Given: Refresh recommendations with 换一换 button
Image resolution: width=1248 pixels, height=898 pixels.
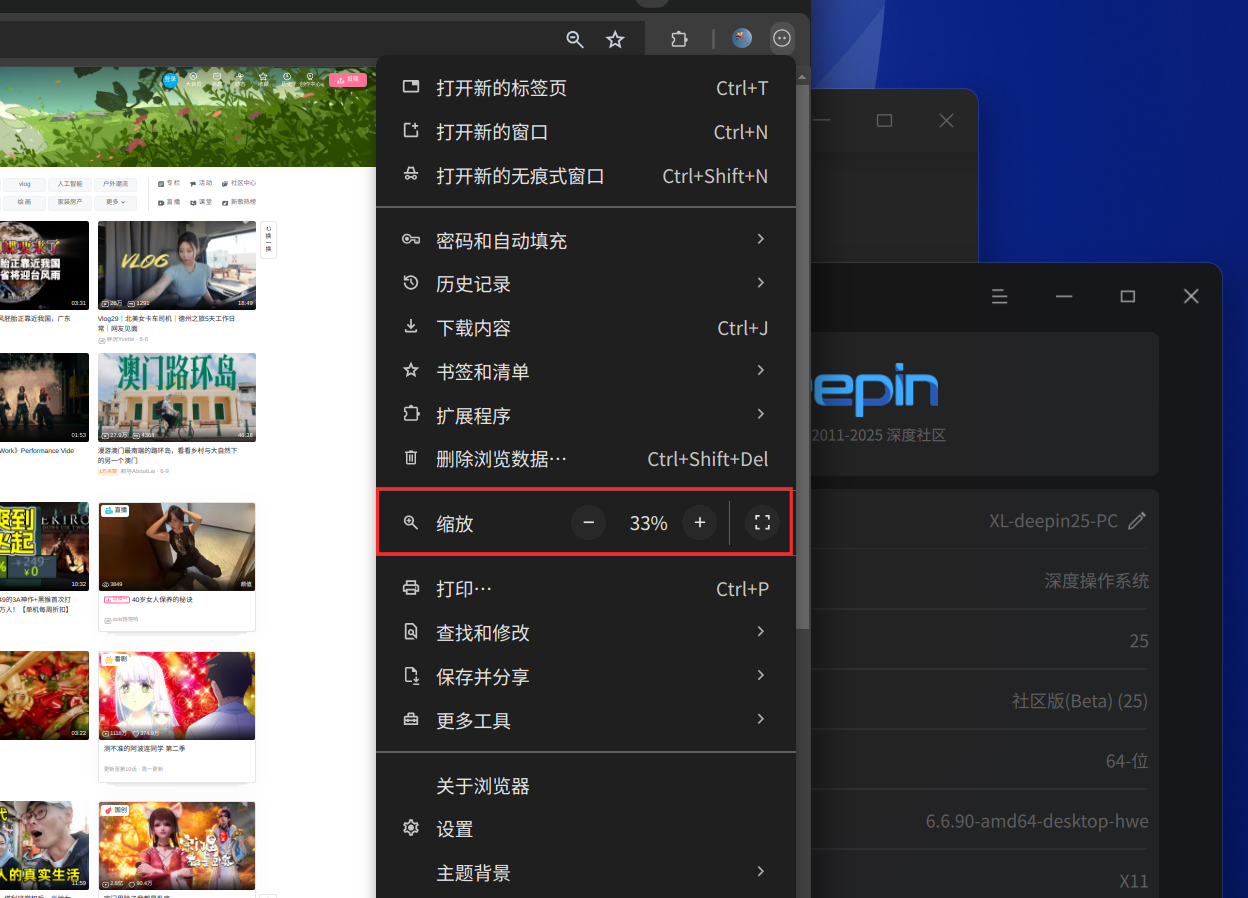Looking at the screenshot, I should [x=269, y=240].
